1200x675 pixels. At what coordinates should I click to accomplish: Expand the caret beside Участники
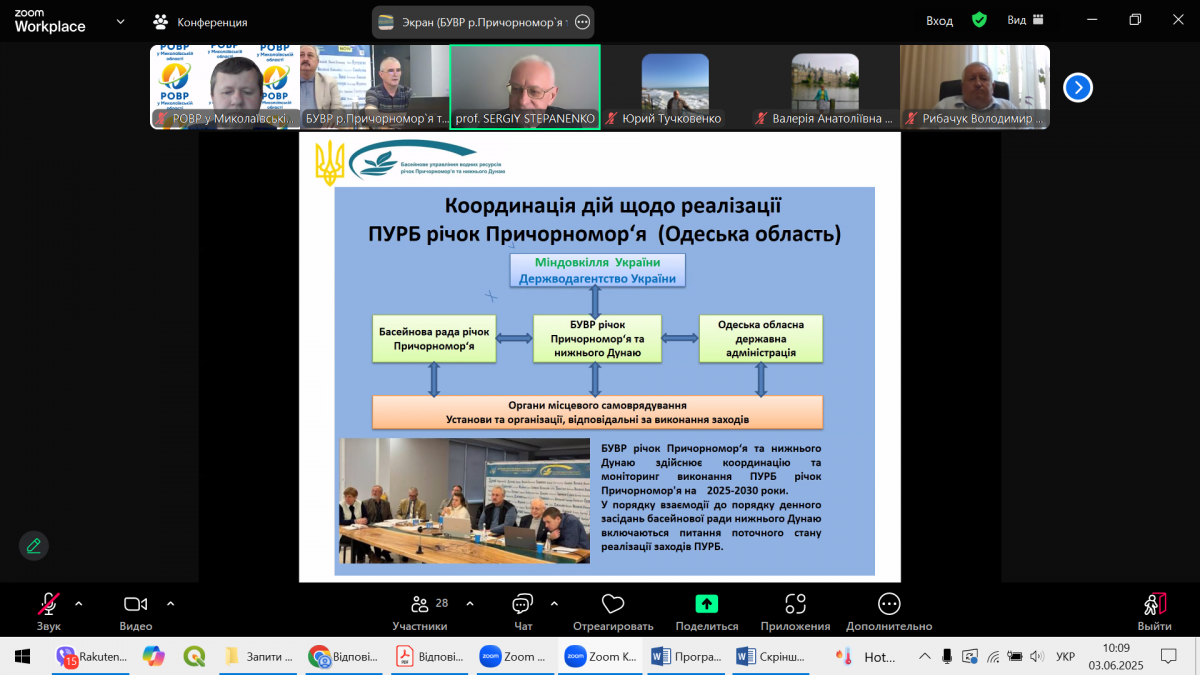point(470,604)
